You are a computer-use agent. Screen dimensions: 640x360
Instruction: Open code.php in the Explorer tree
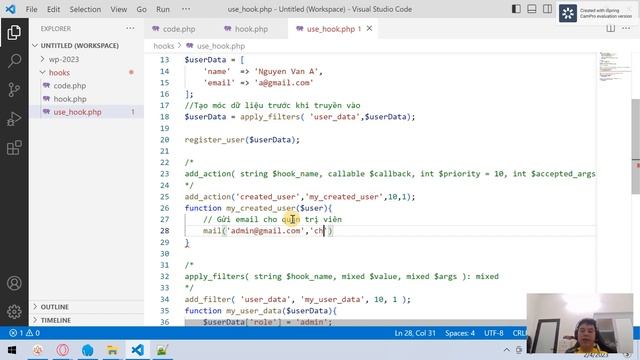(70, 85)
